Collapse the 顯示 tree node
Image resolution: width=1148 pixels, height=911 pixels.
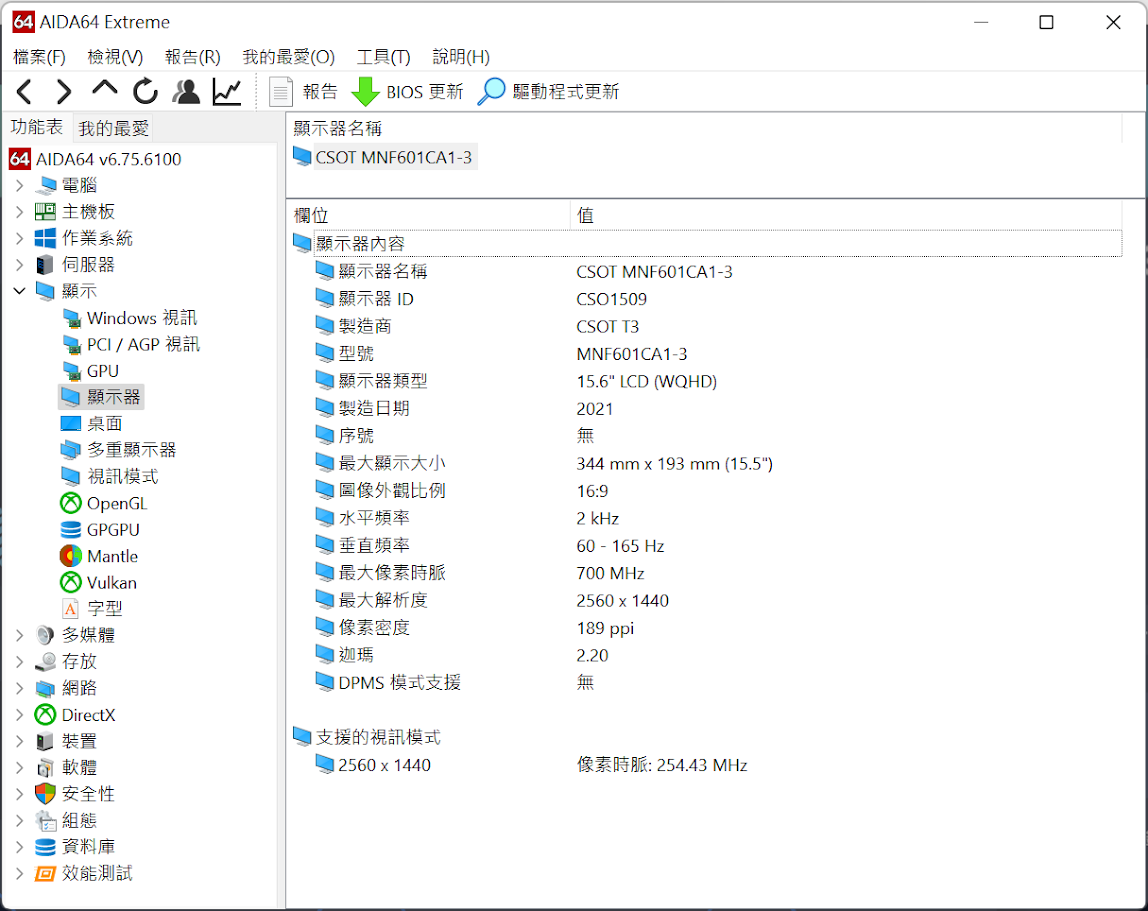click(20, 291)
